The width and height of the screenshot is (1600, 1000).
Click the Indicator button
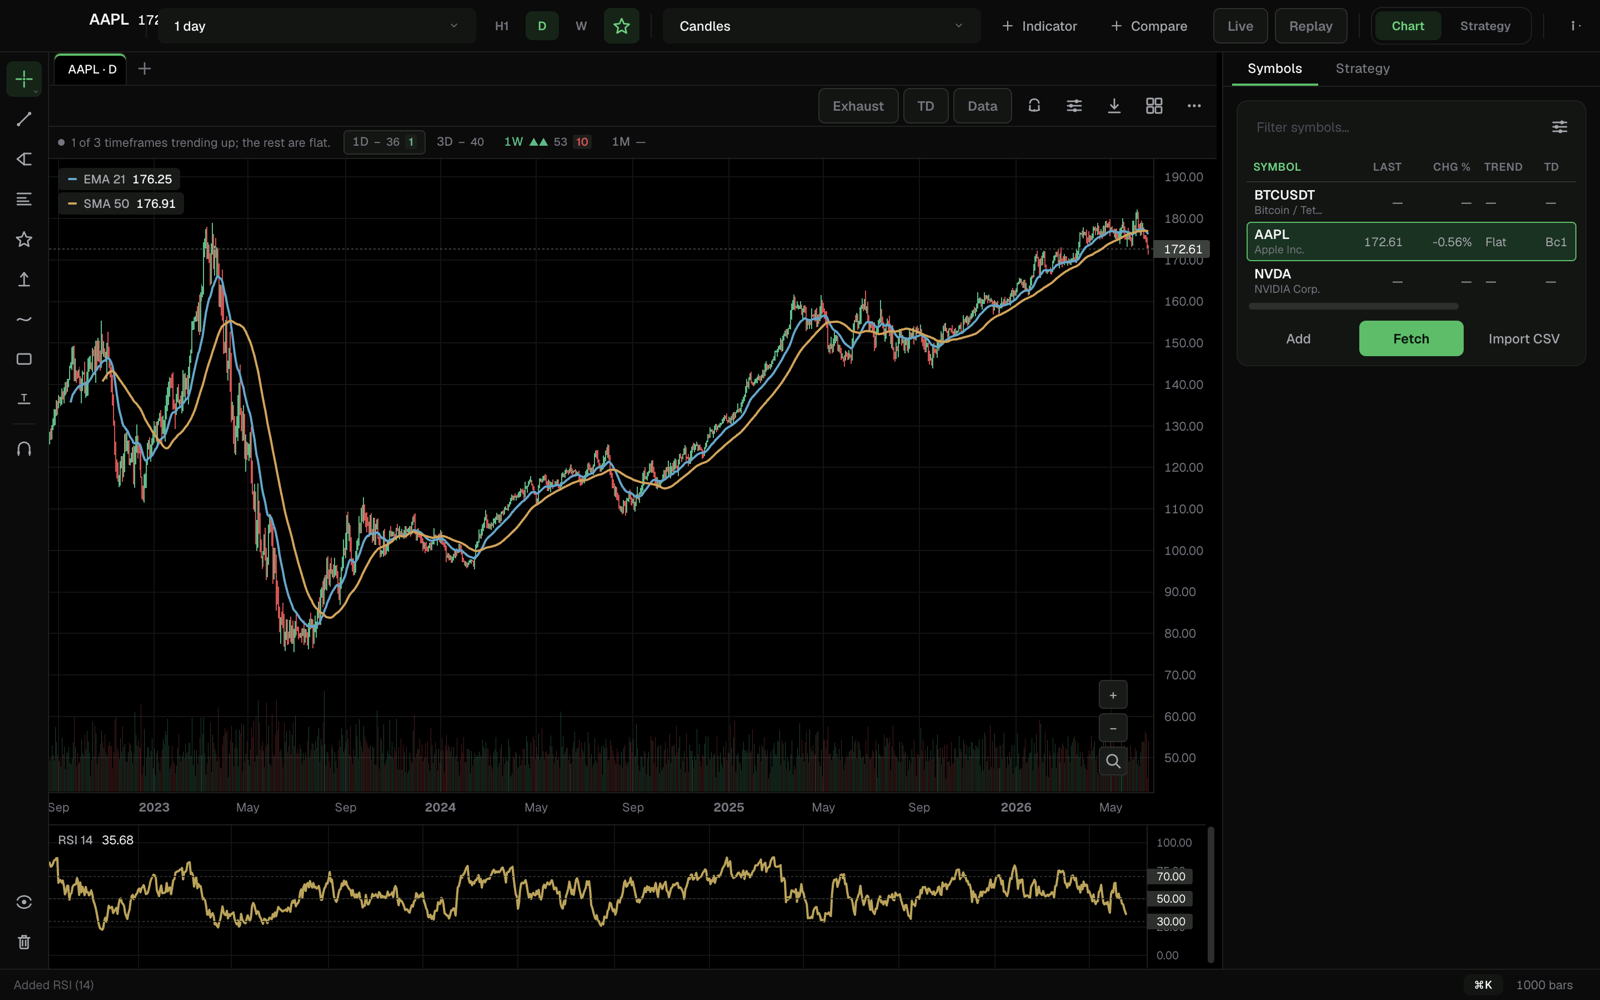tap(1040, 26)
